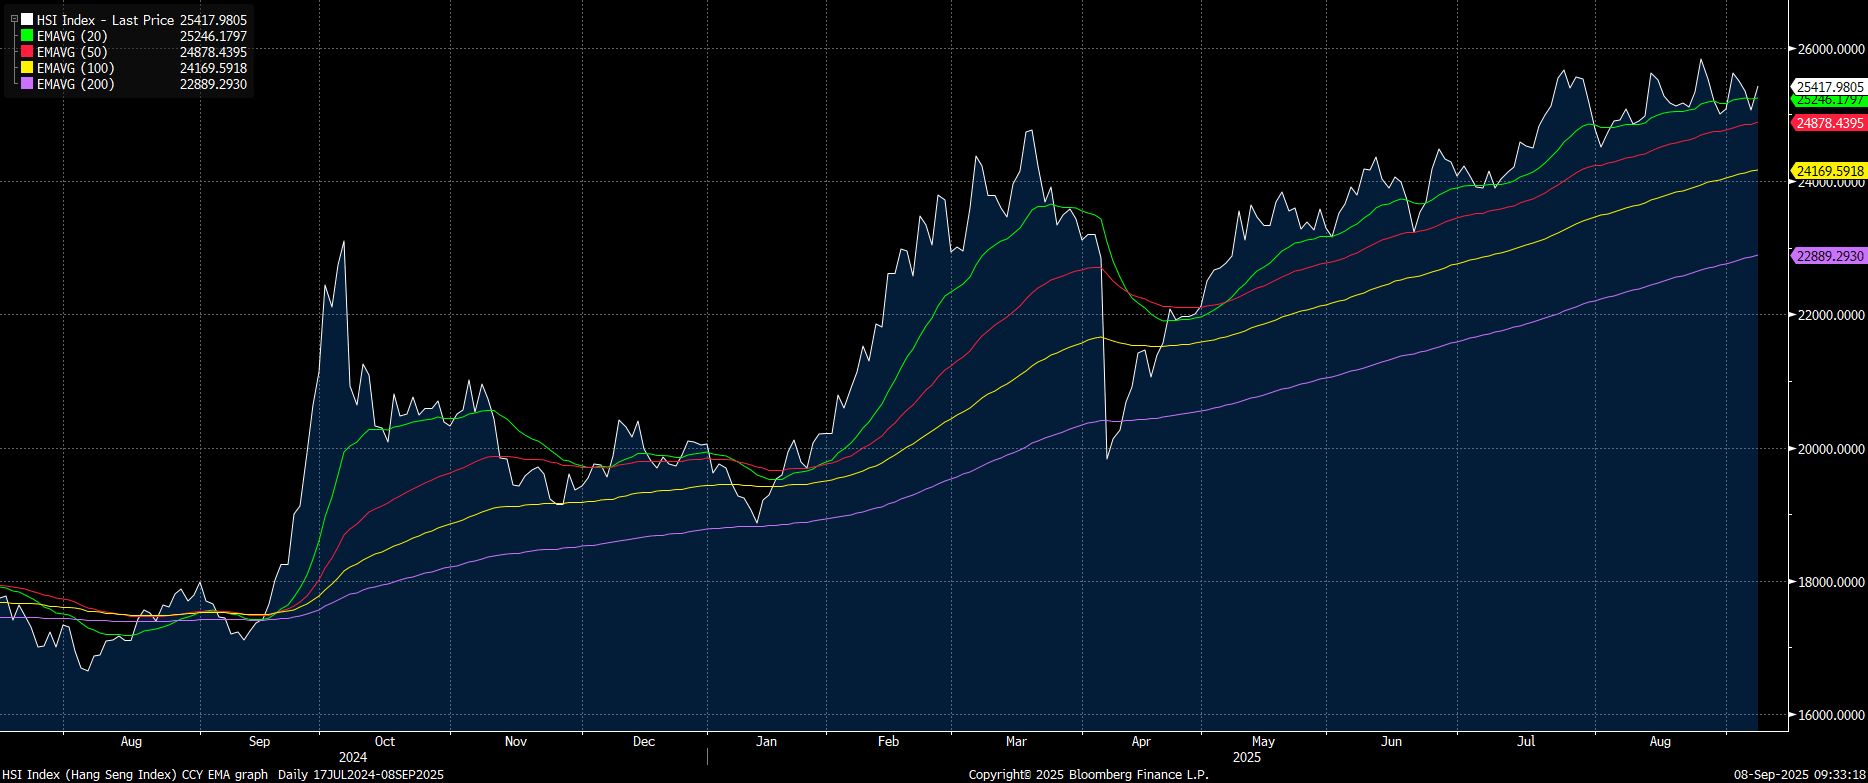The width and height of the screenshot is (1868, 783).
Task: Click the Bloomberg Finance L.P. copyright text
Action: pos(1088,774)
